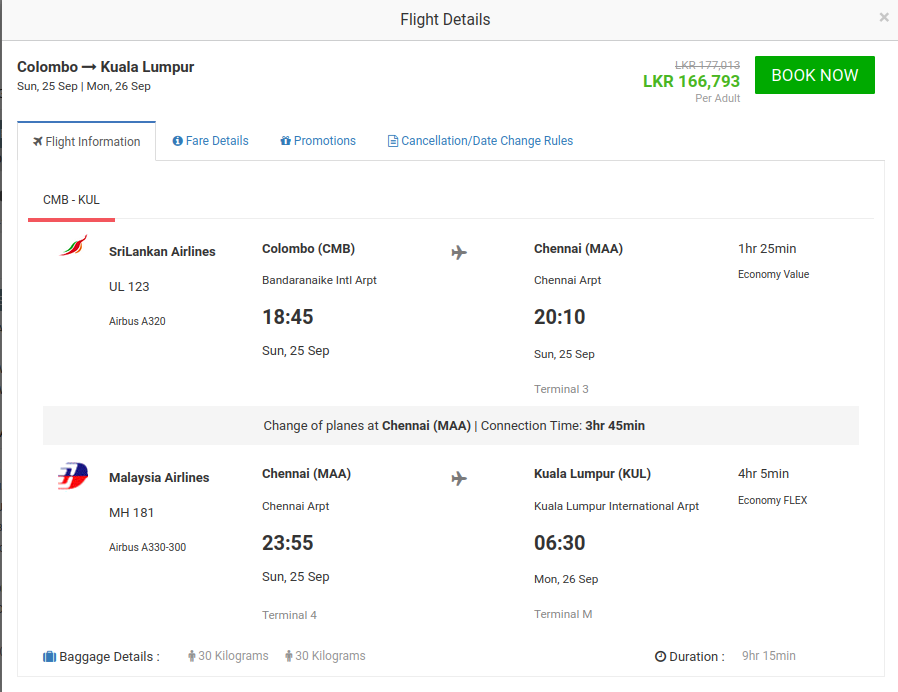Click Mon, 26 Sep arrival date

click(566, 579)
